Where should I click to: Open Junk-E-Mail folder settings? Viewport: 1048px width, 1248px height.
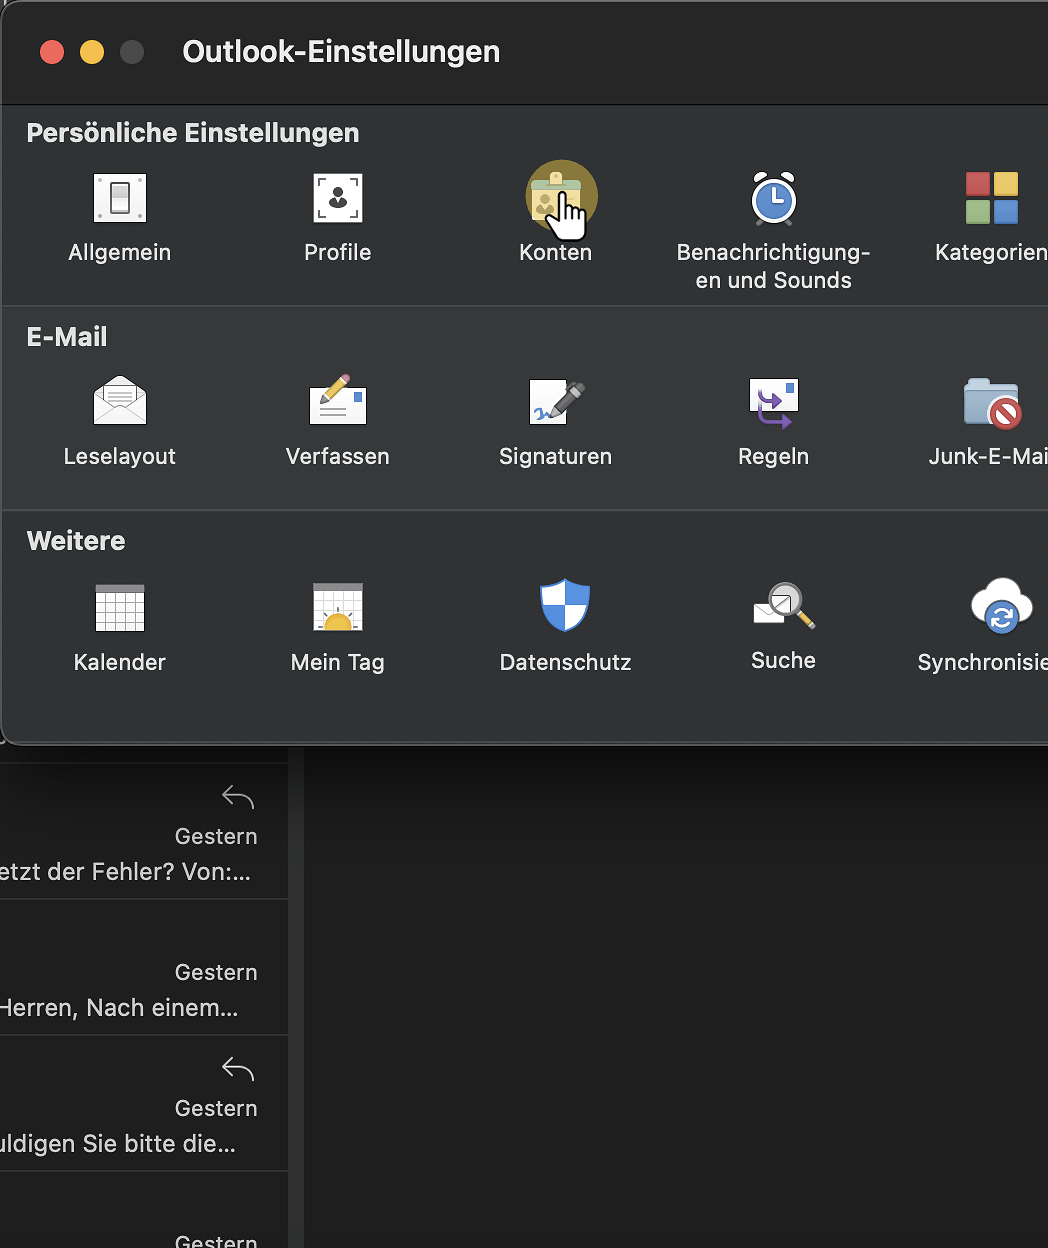[991, 403]
